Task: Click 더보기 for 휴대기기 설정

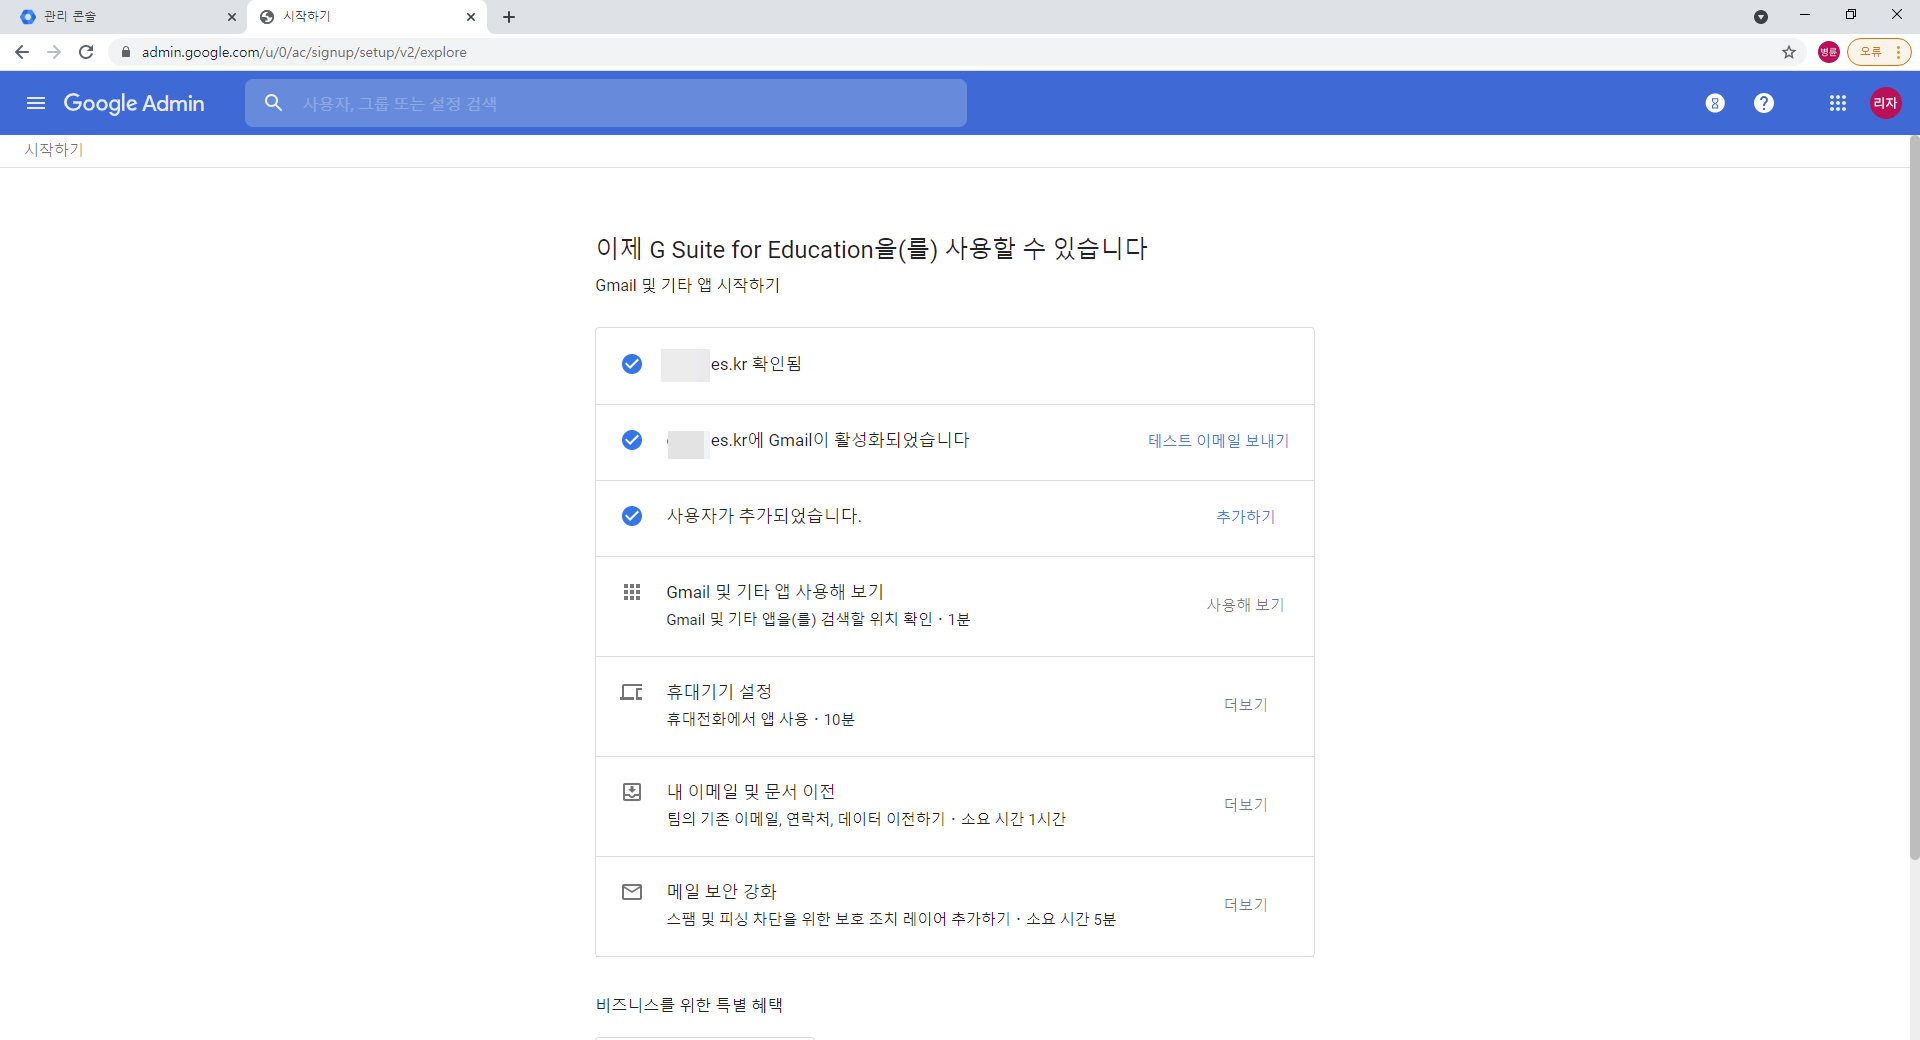Action: pyautogui.click(x=1246, y=705)
